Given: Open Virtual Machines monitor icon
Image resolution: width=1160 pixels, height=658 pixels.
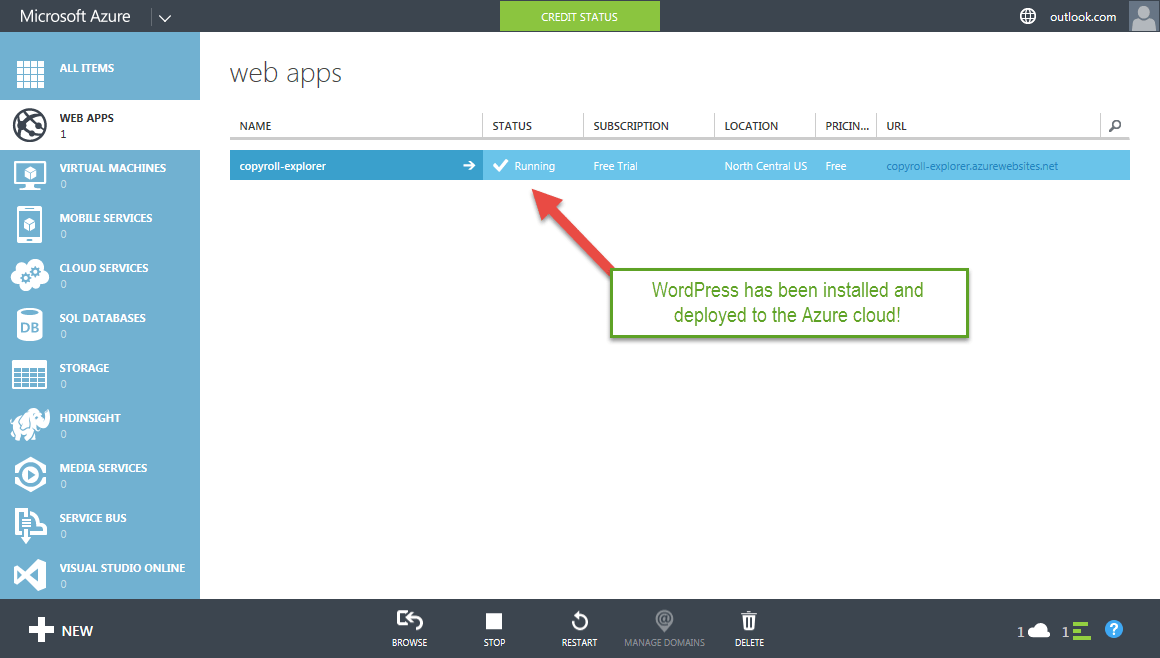Looking at the screenshot, I should [x=30, y=175].
